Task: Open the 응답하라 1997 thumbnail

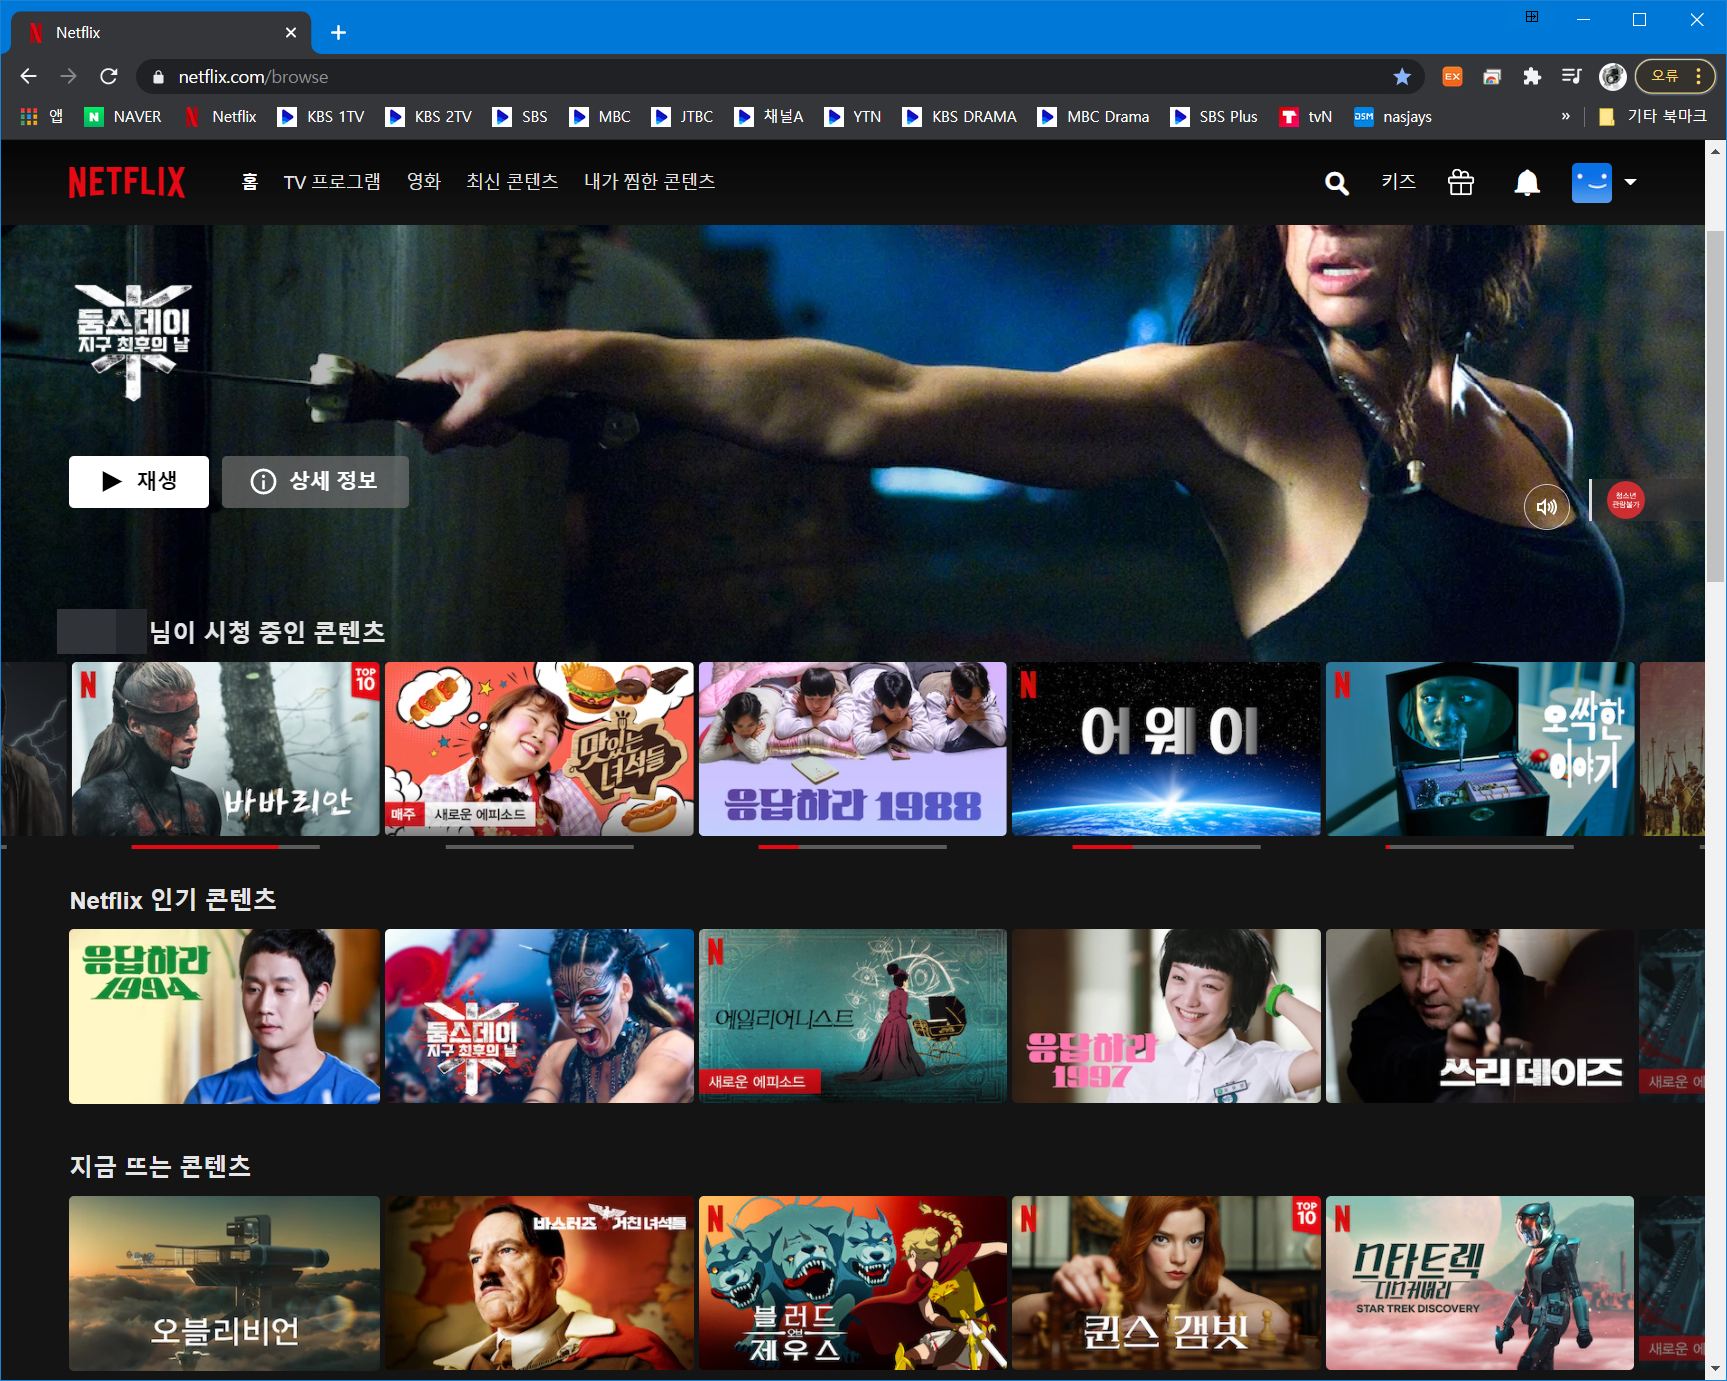Action: point(1166,1016)
